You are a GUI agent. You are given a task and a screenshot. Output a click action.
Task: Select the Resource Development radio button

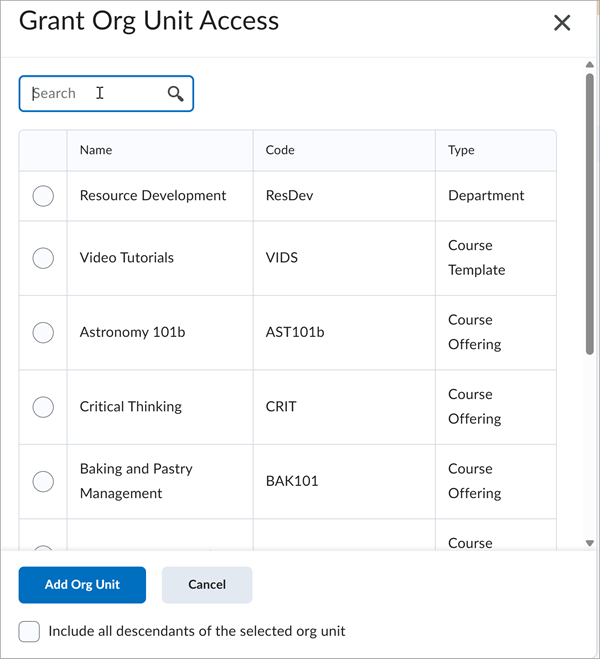point(43,196)
